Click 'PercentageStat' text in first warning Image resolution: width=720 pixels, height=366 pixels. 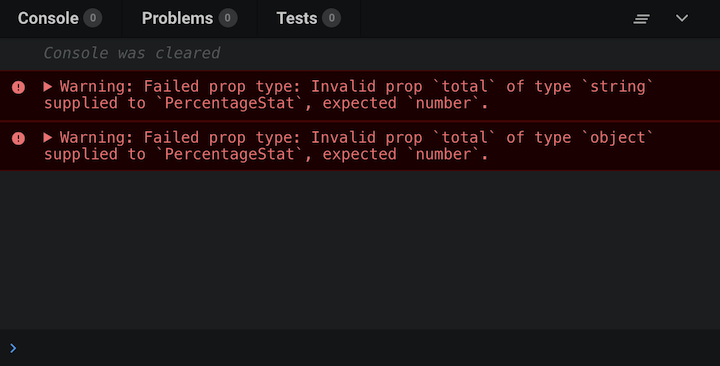point(230,103)
